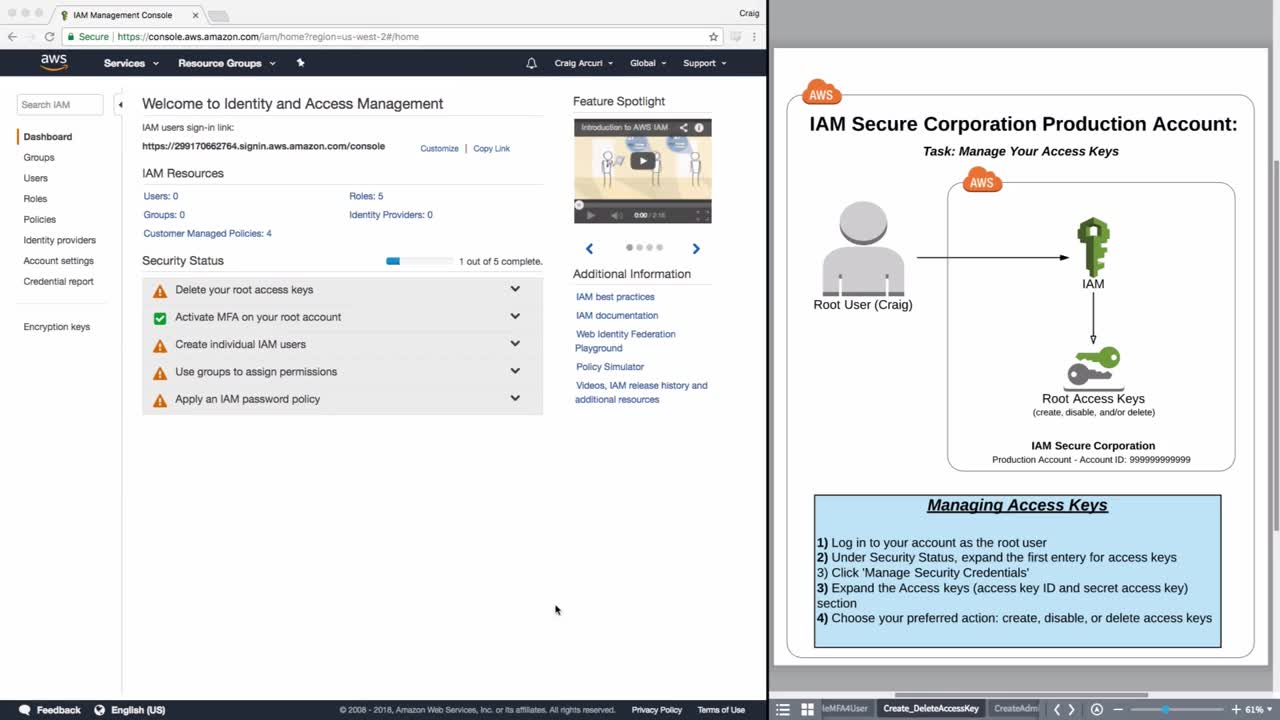
Task: Open the IAM best practices link
Action: [x=615, y=297]
